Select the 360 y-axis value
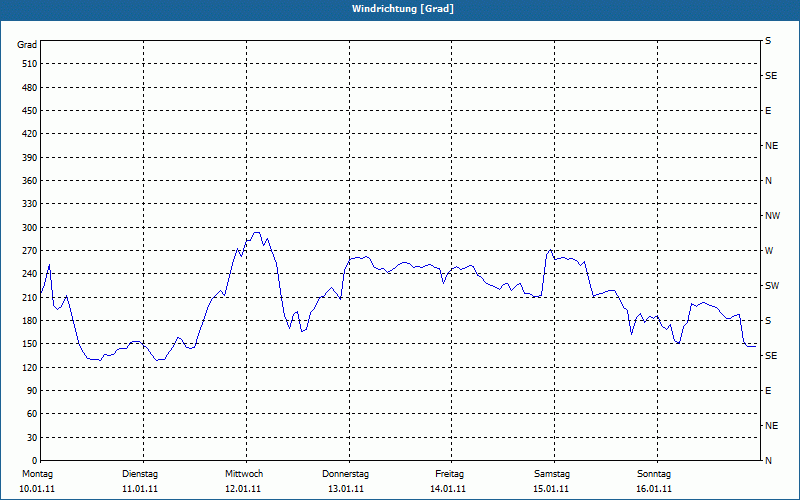Viewport: 800px width, 500px height. (x=30, y=181)
